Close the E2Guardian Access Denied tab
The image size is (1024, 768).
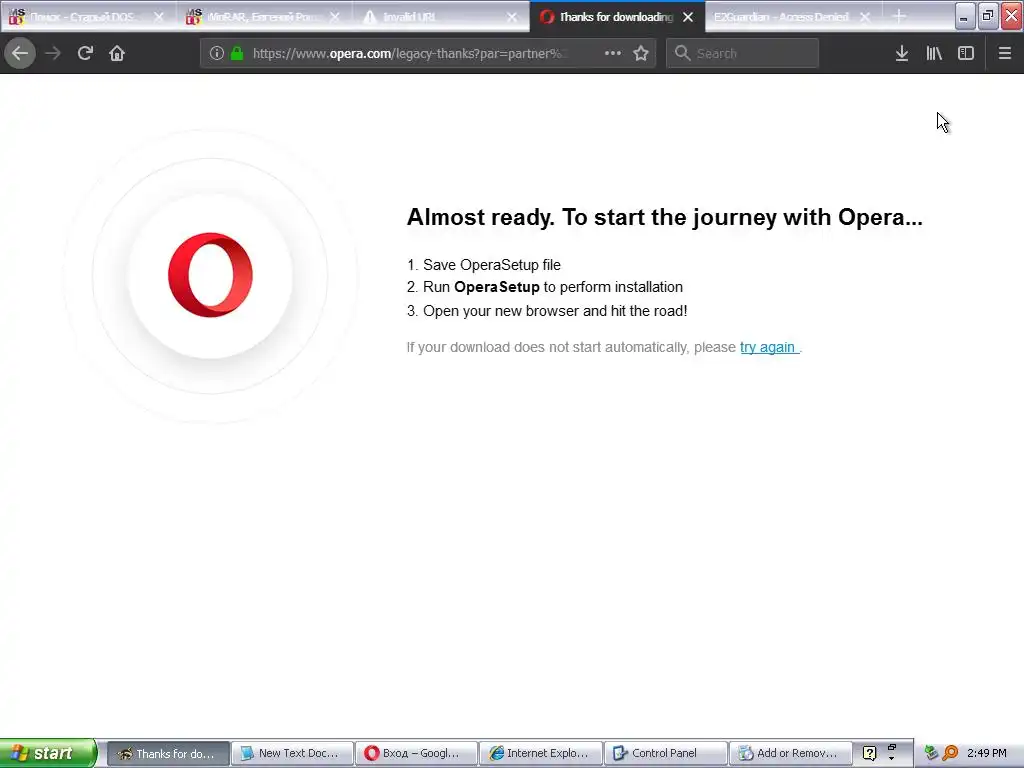coord(865,17)
